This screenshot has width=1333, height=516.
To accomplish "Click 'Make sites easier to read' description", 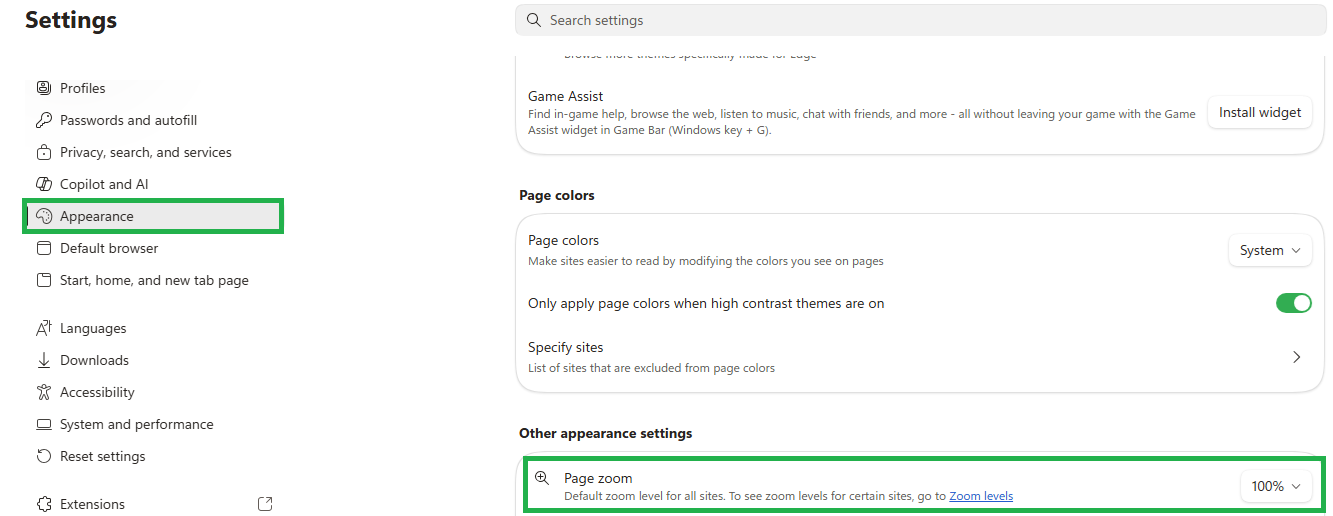I will click(706, 261).
